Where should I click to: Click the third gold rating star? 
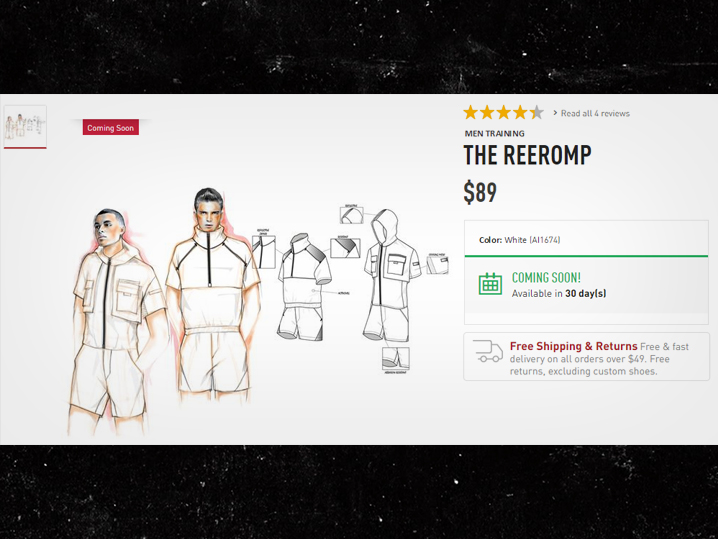(504, 112)
